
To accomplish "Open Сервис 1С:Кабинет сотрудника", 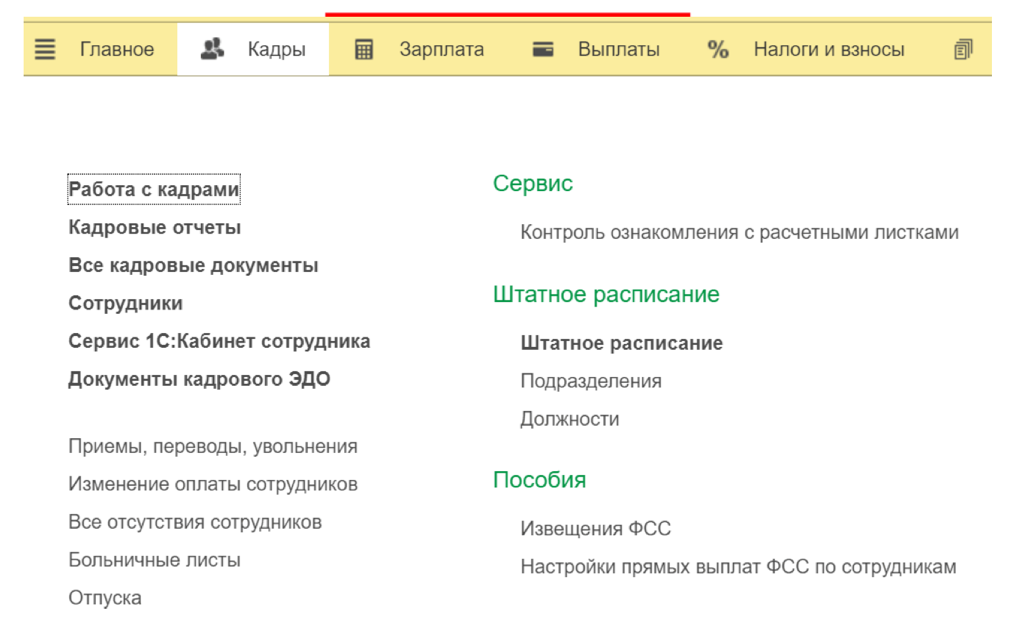I will coord(219,341).
